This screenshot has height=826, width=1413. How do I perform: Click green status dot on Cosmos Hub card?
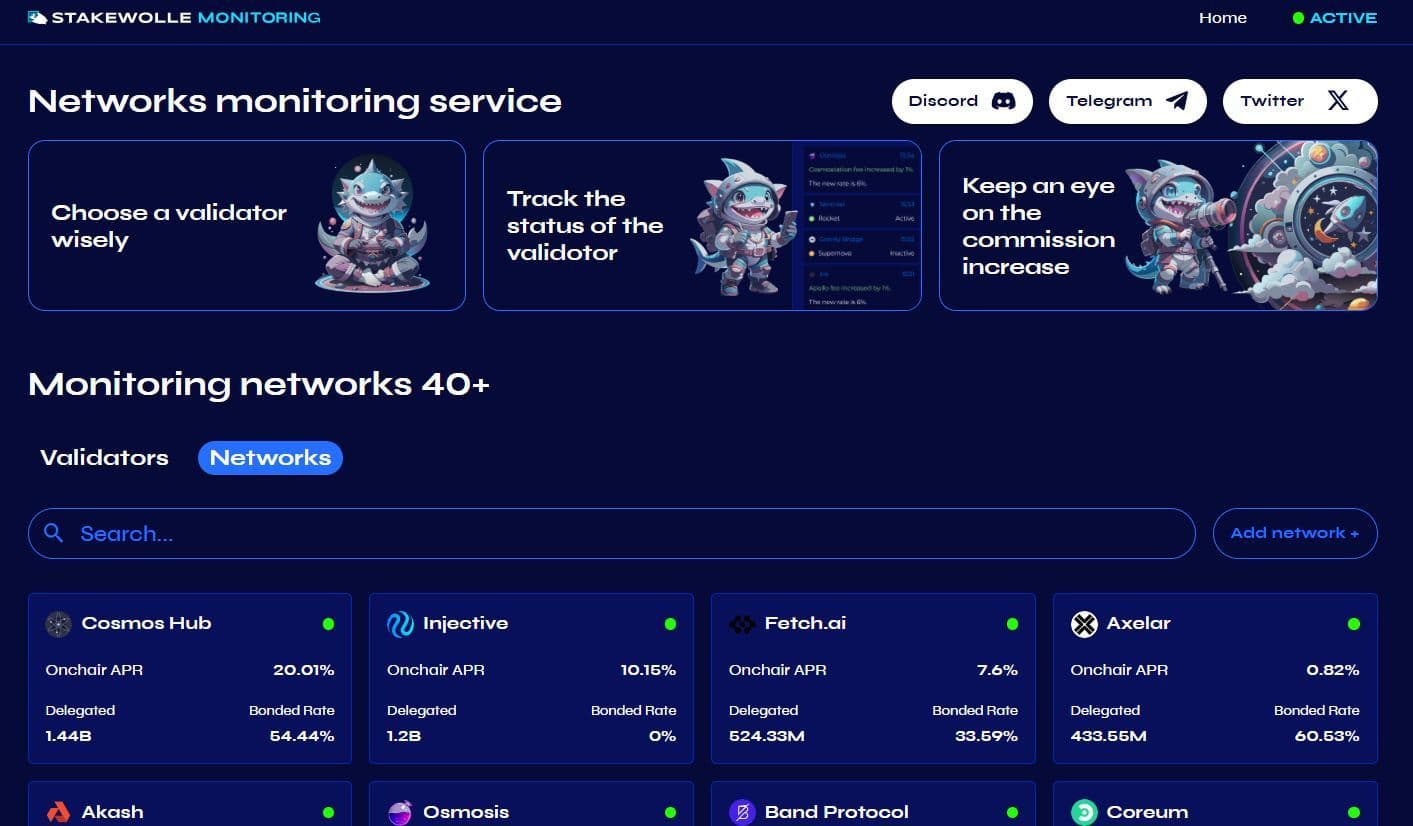328,624
